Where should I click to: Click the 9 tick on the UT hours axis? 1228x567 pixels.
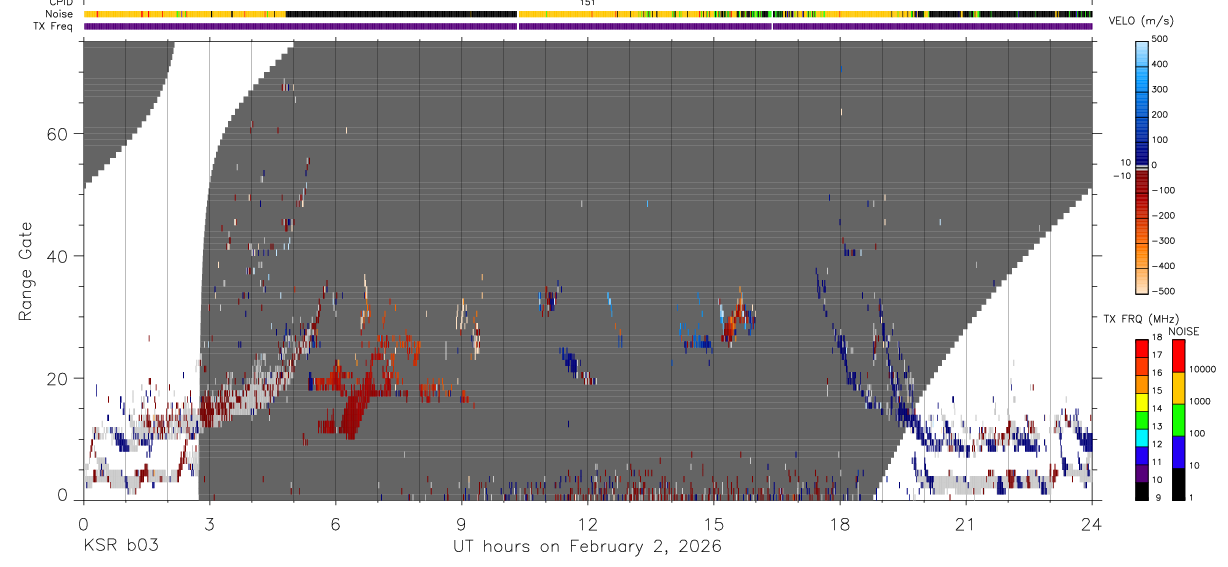(x=462, y=524)
